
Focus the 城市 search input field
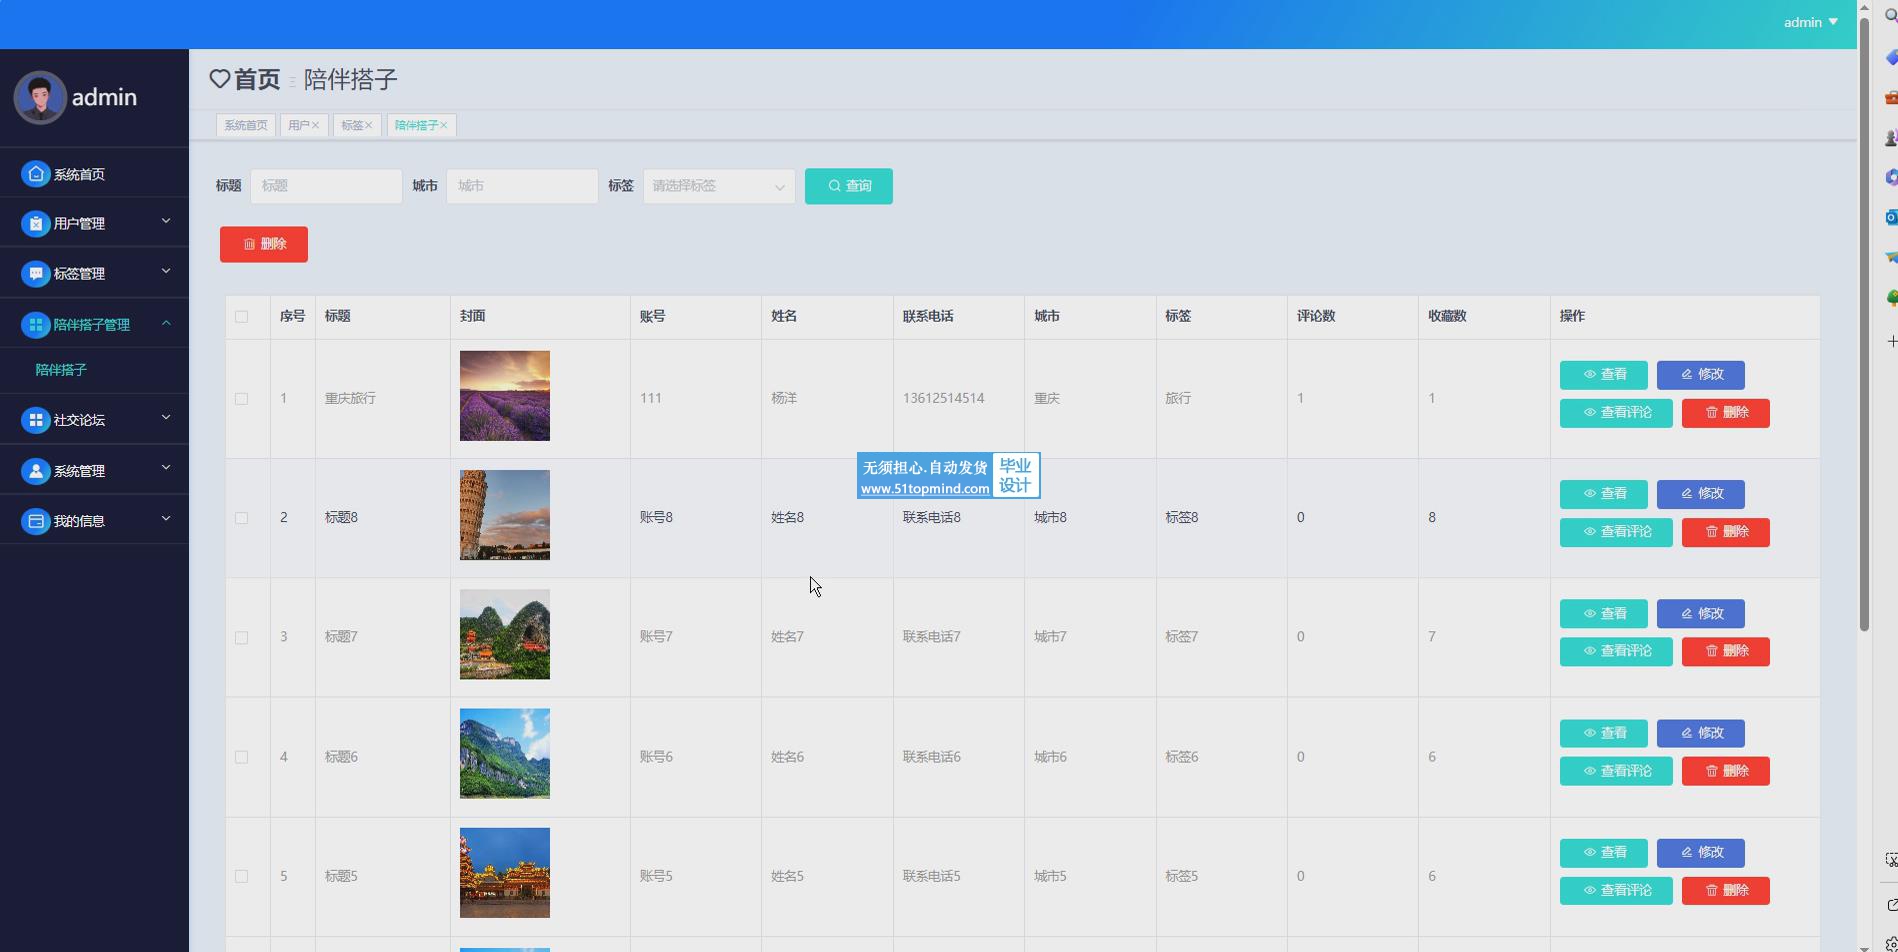click(x=521, y=186)
